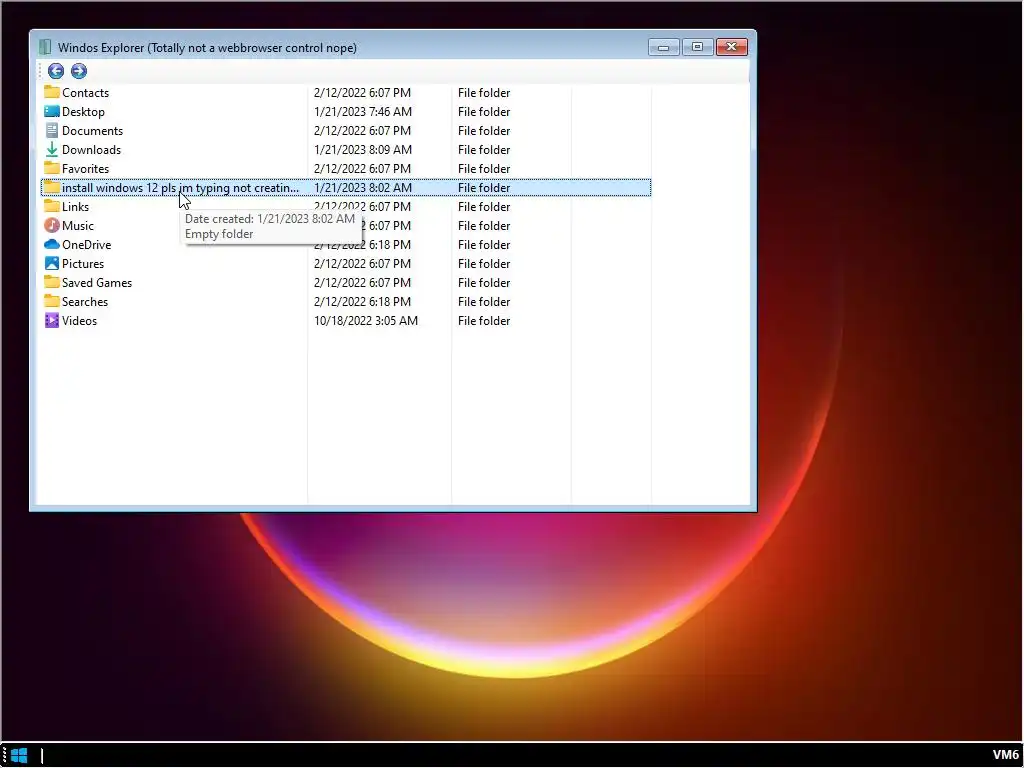Click date 2/12/2022 6:07 PM of Documents
The image size is (1024, 768).
pos(362,131)
